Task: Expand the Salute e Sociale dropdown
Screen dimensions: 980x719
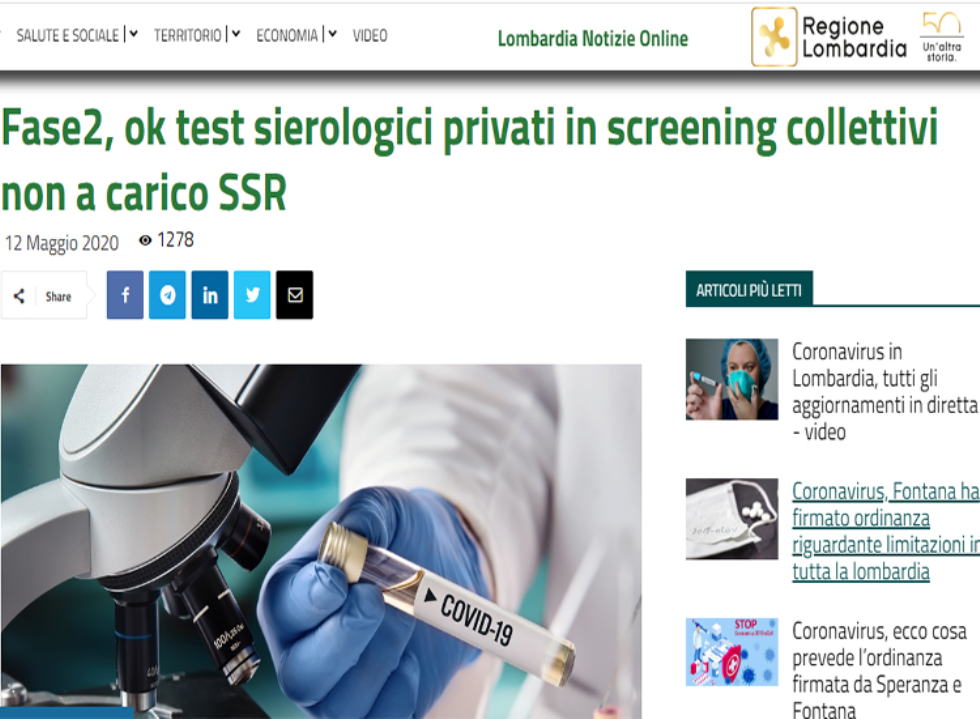Action: click(x=134, y=34)
